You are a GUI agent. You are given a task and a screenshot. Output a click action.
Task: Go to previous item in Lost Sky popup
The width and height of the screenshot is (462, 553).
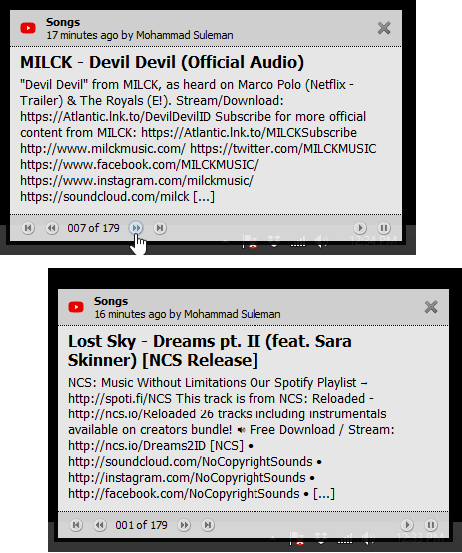(x=100, y=525)
